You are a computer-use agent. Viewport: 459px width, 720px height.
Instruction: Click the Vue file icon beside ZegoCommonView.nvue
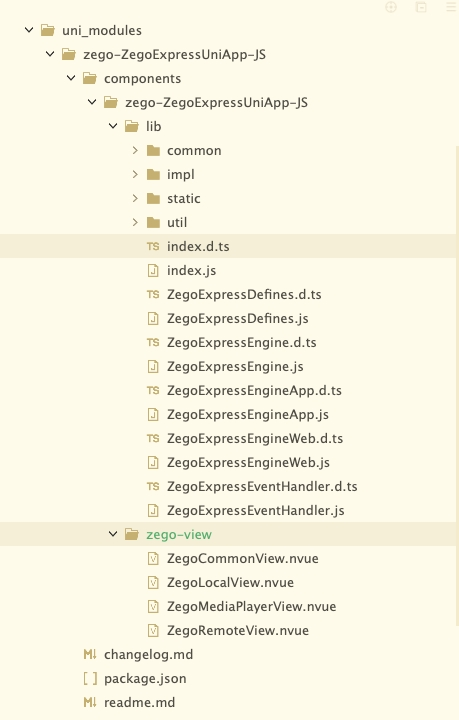pyautogui.click(x=153, y=558)
